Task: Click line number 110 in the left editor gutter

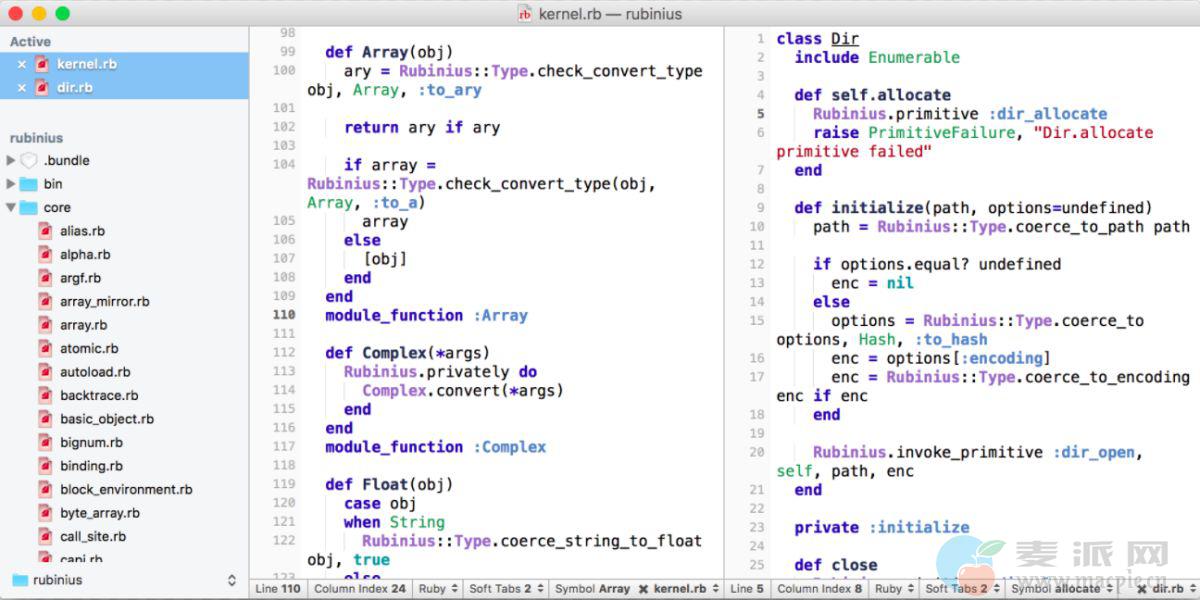Action: pos(284,315)
